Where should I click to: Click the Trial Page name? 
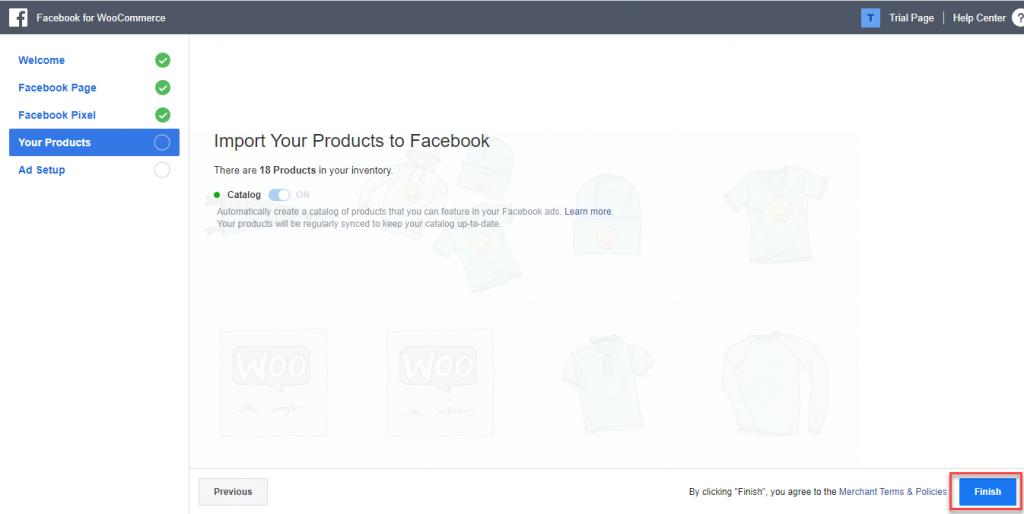tap(911, 18)
